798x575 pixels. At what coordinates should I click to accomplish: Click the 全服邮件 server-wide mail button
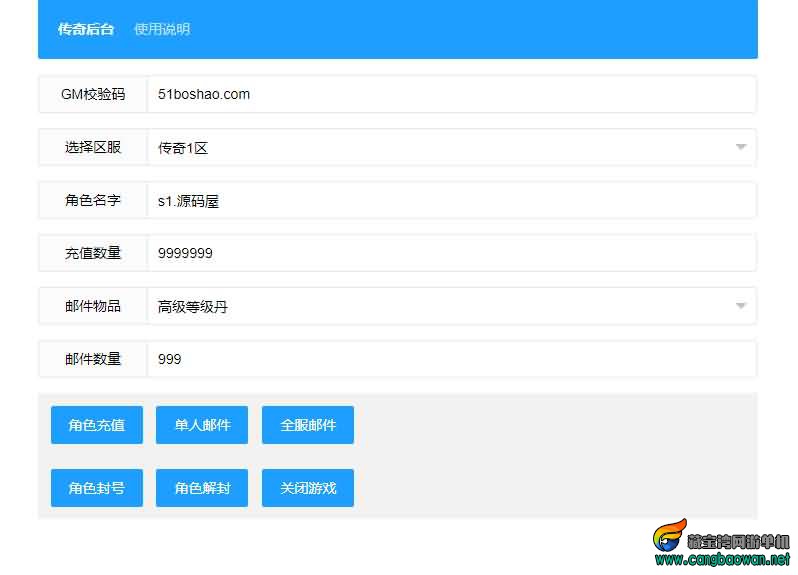click(x=308, y=425)
